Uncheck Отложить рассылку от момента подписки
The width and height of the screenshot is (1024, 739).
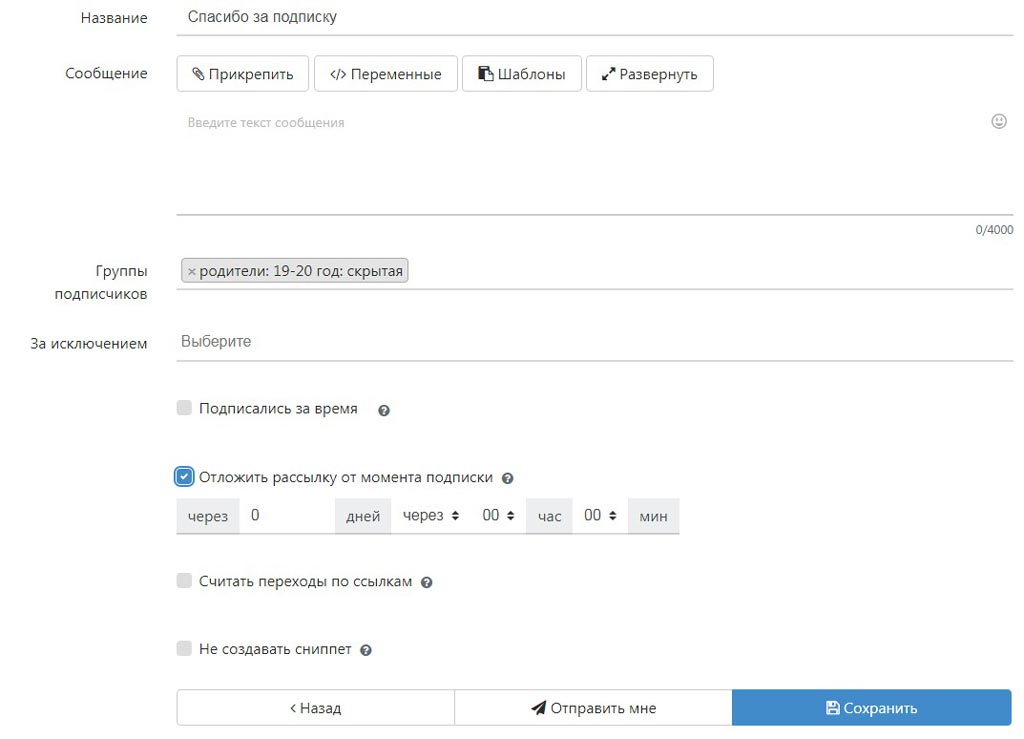(184, 477)
